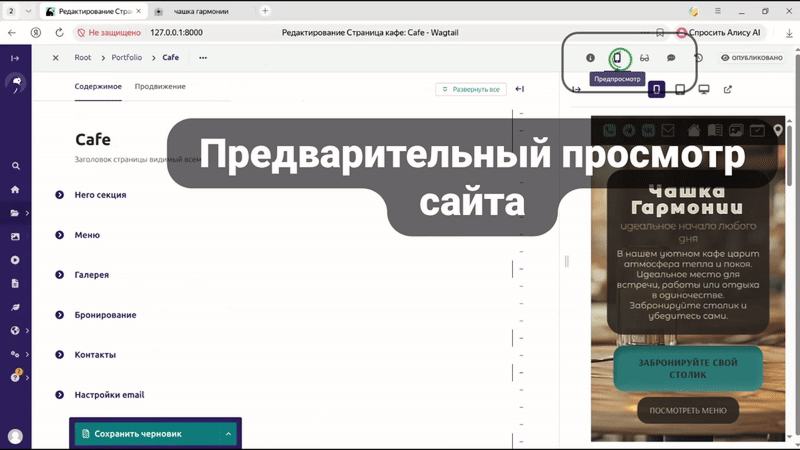Viewport: 800px width, 450px height.
Task: Open a new browser tab with plus
Action: 265,11
